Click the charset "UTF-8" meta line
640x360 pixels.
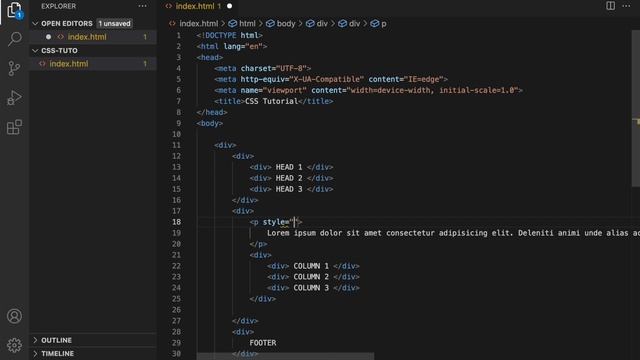[x=262, y=69]
